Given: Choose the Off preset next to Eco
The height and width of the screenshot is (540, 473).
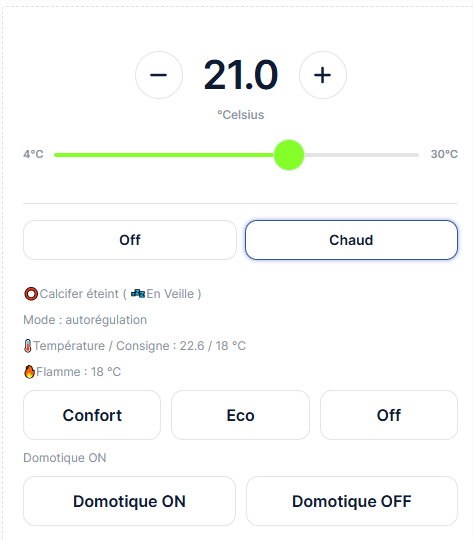Looking at the screenshot, I should point(389,415).
